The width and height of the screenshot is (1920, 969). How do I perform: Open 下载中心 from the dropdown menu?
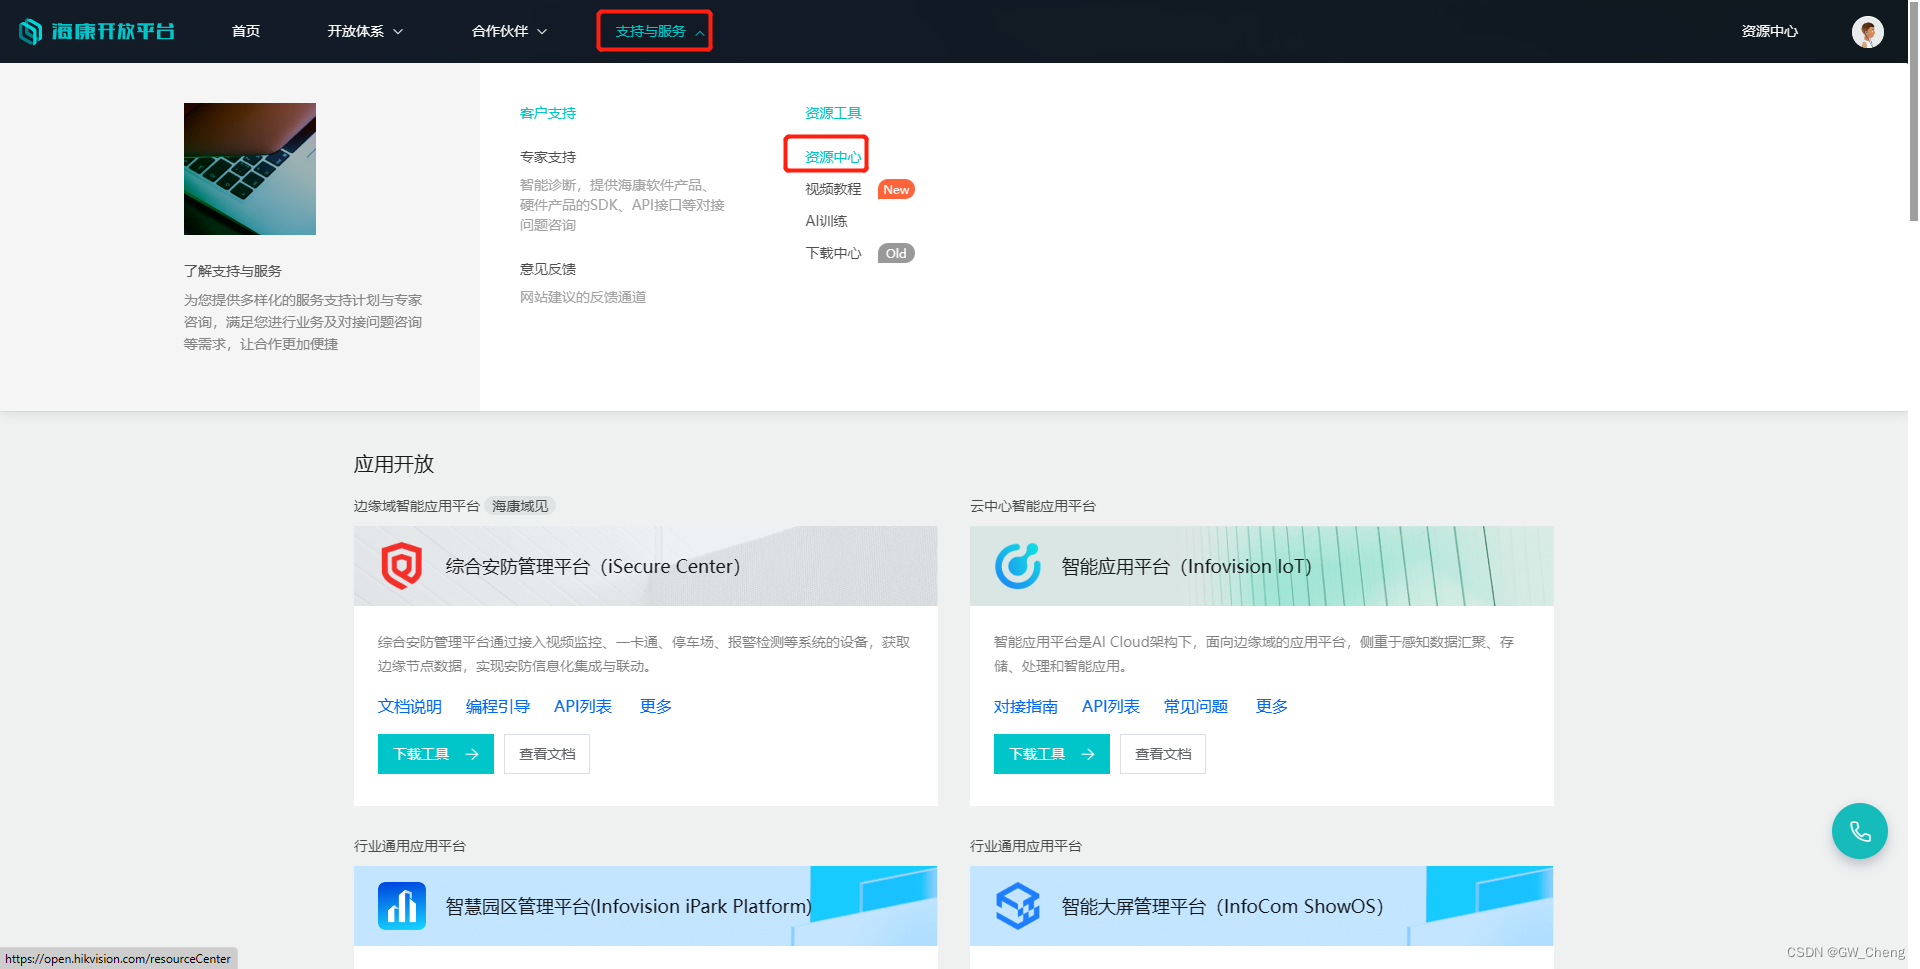click(x=833, y=253)
